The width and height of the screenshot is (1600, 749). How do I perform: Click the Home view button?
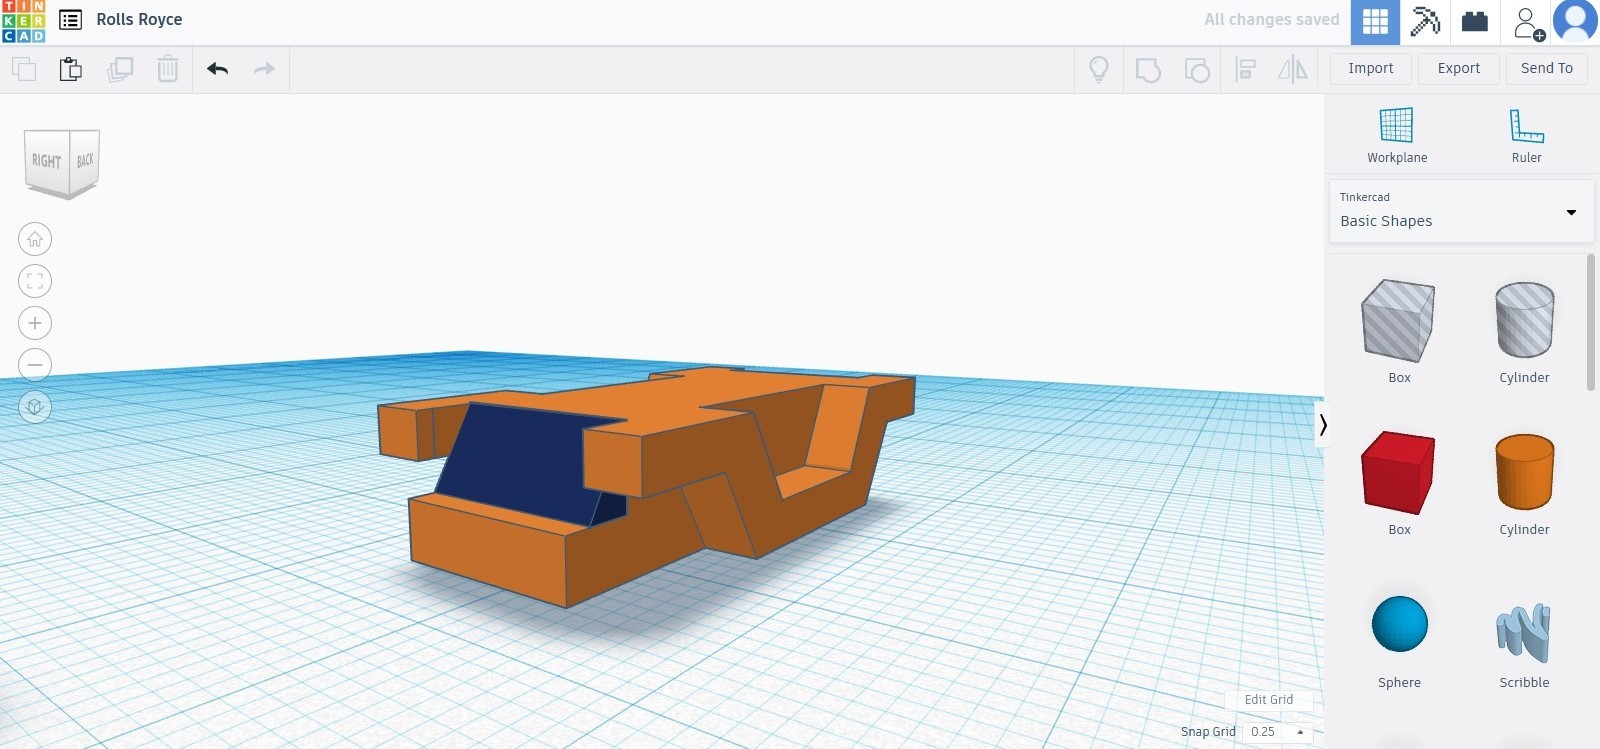[35, 239]
